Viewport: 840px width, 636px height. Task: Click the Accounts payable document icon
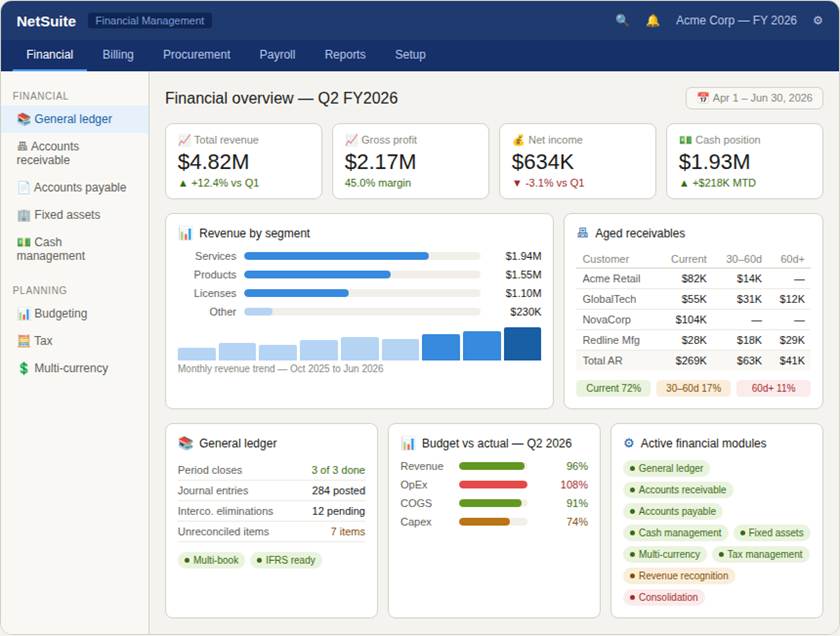[x=24, y=188]
